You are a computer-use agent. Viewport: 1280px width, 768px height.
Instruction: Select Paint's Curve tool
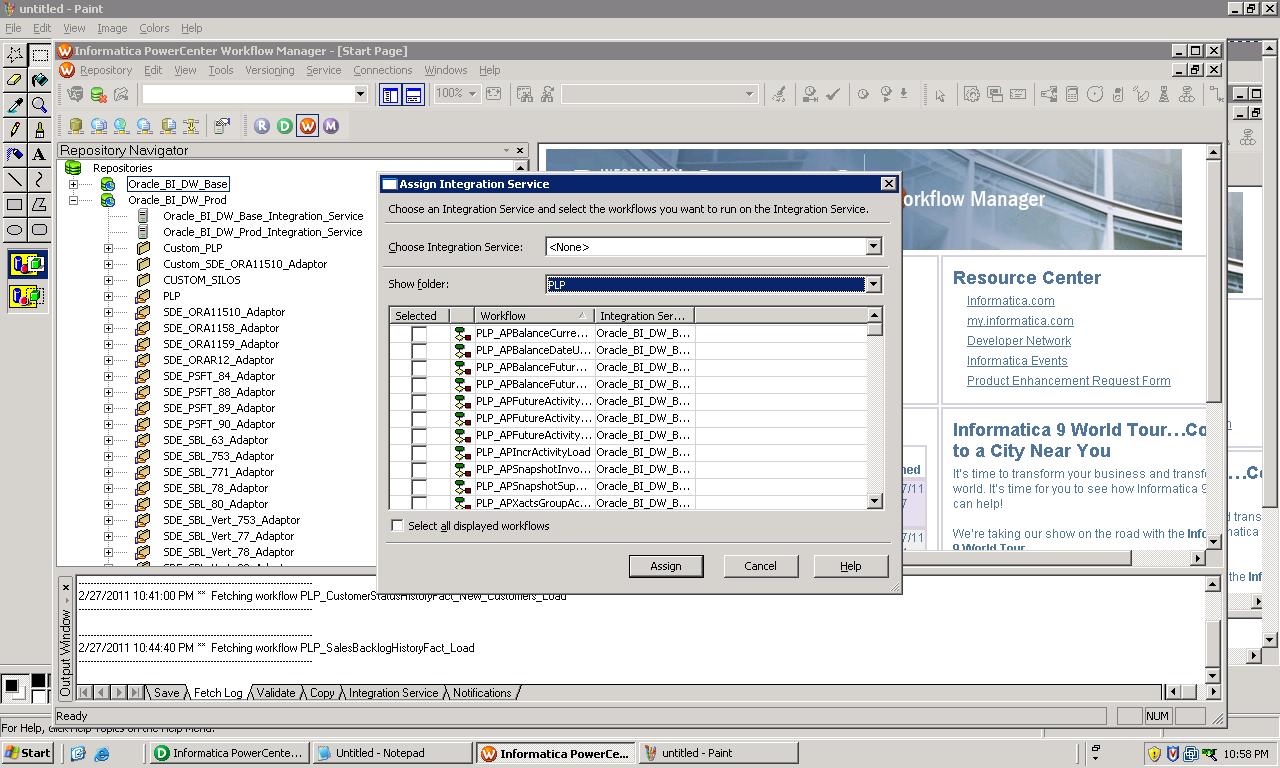(39, 180)
